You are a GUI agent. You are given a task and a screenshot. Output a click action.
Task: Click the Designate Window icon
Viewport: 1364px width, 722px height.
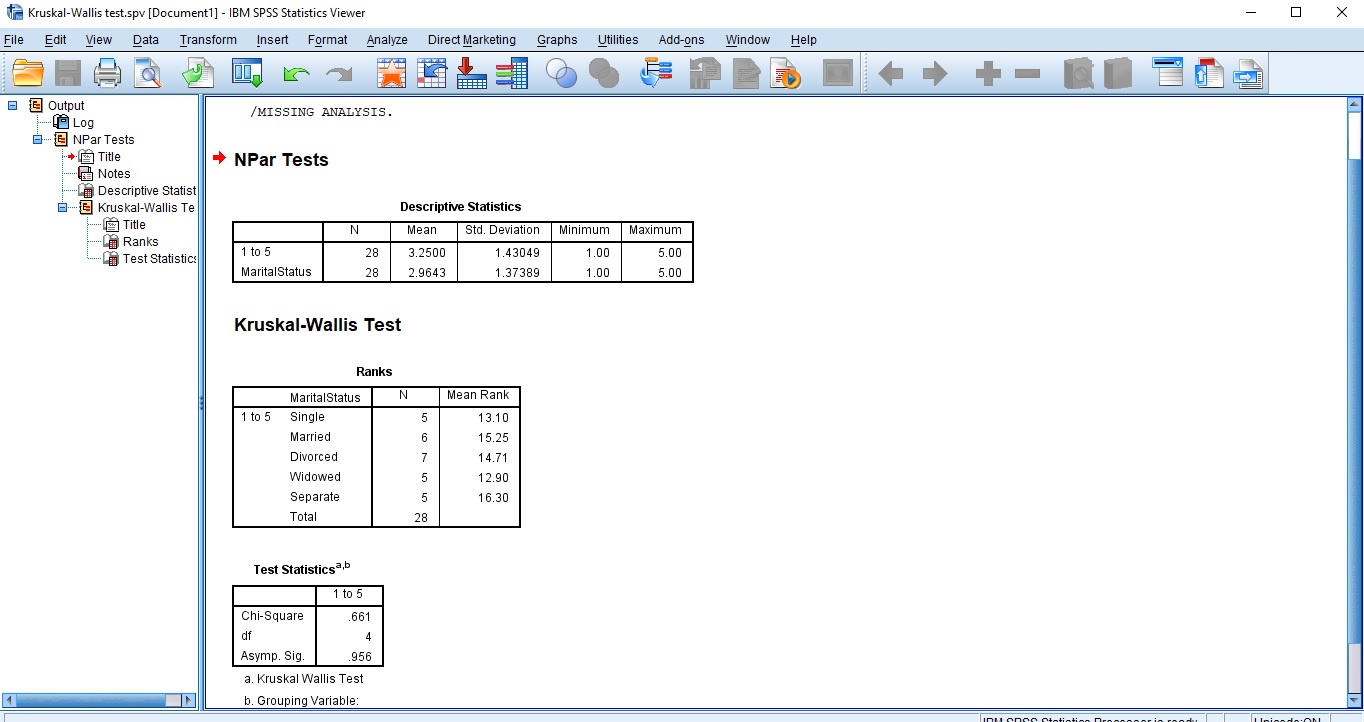1167,73
